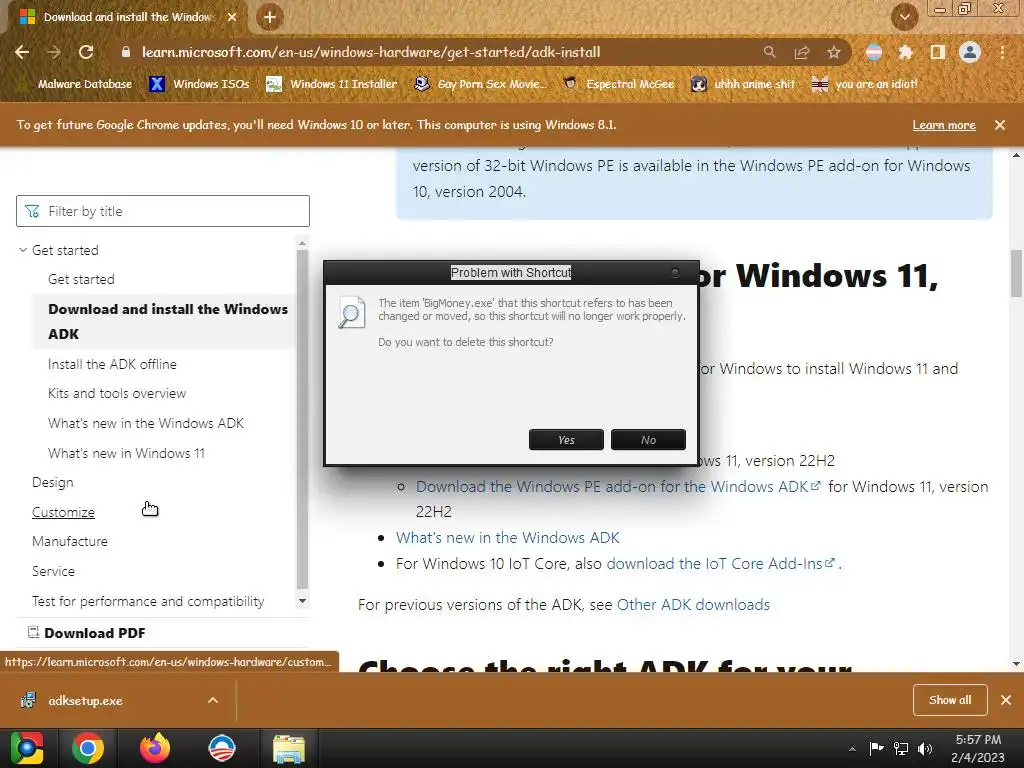
Task: Dismiss the Chrome update banner
Action: click(1000, 125)
